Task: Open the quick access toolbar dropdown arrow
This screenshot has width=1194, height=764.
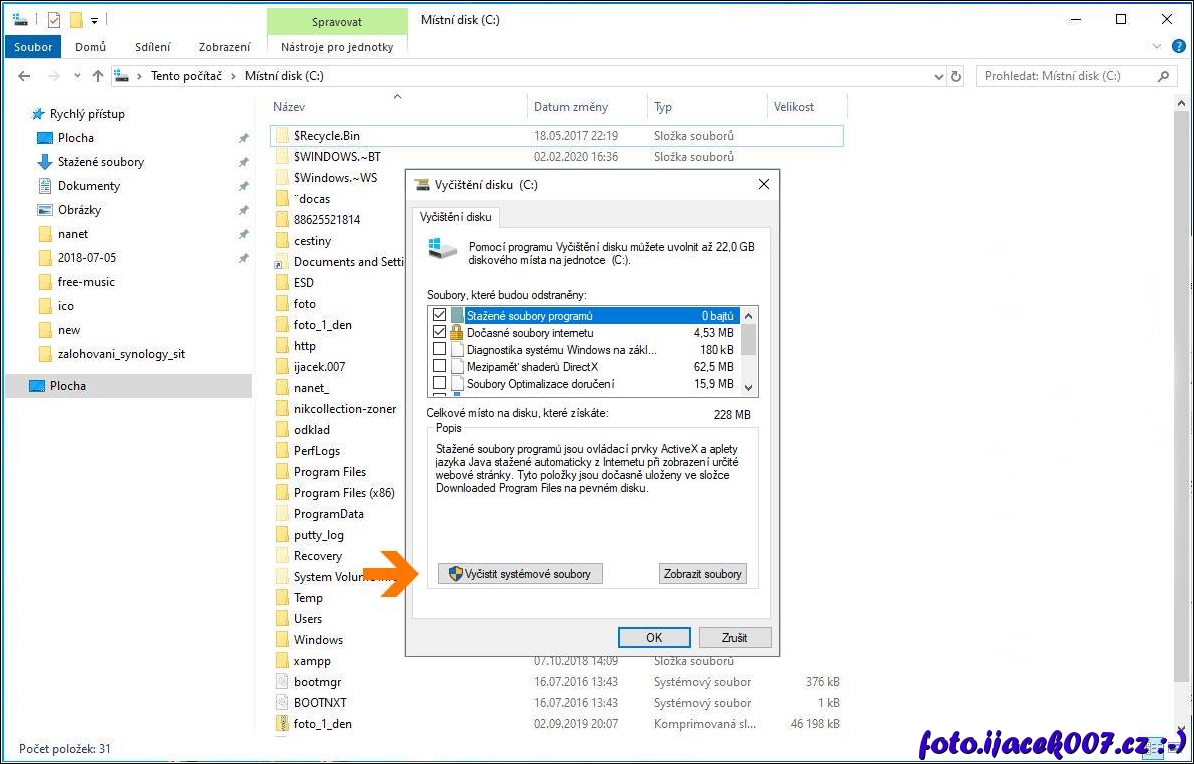Action: 94,20
